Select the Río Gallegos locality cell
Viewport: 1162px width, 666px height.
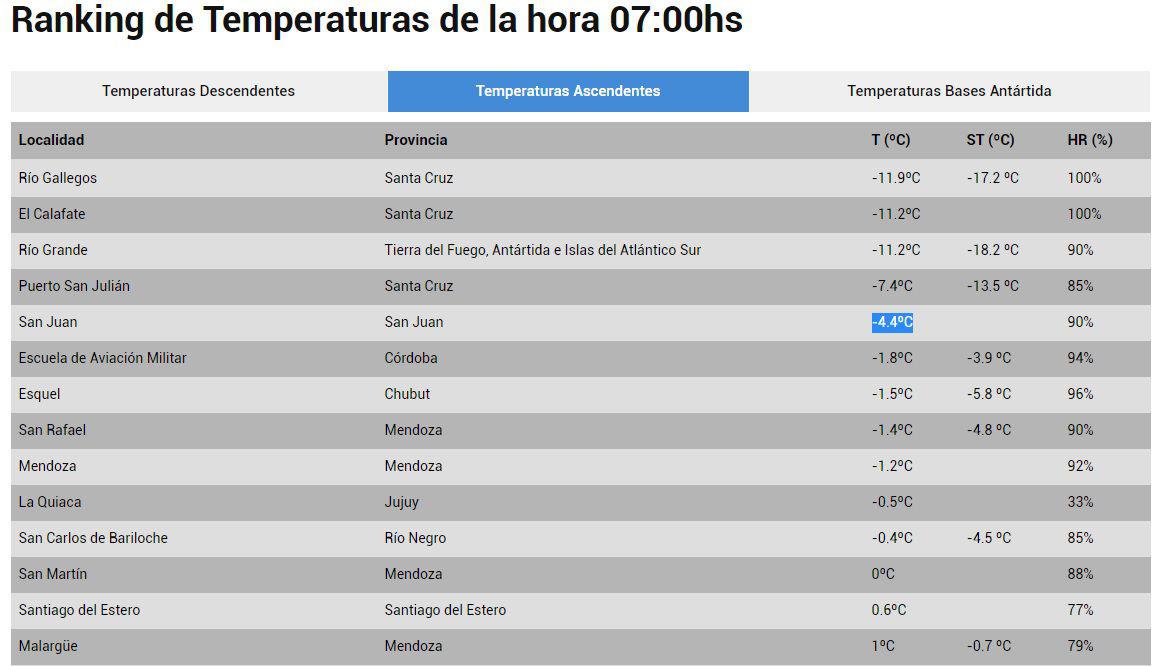[58, 178]
